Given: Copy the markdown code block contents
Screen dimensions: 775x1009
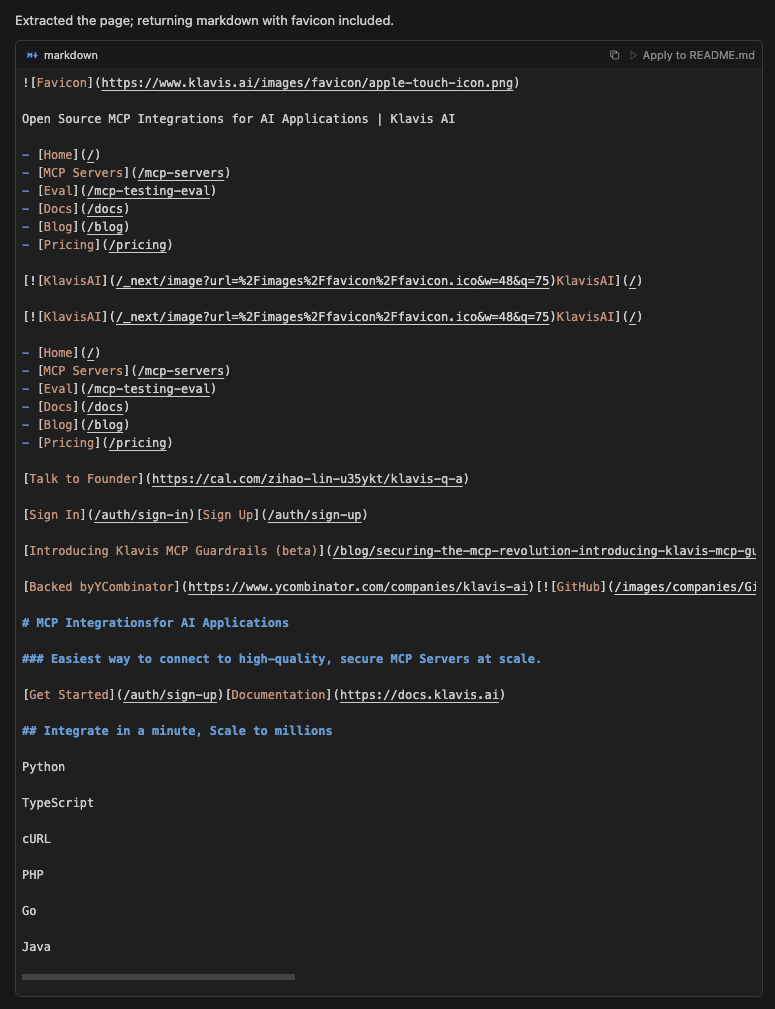Looking at the screenshot, I should 614,56.
